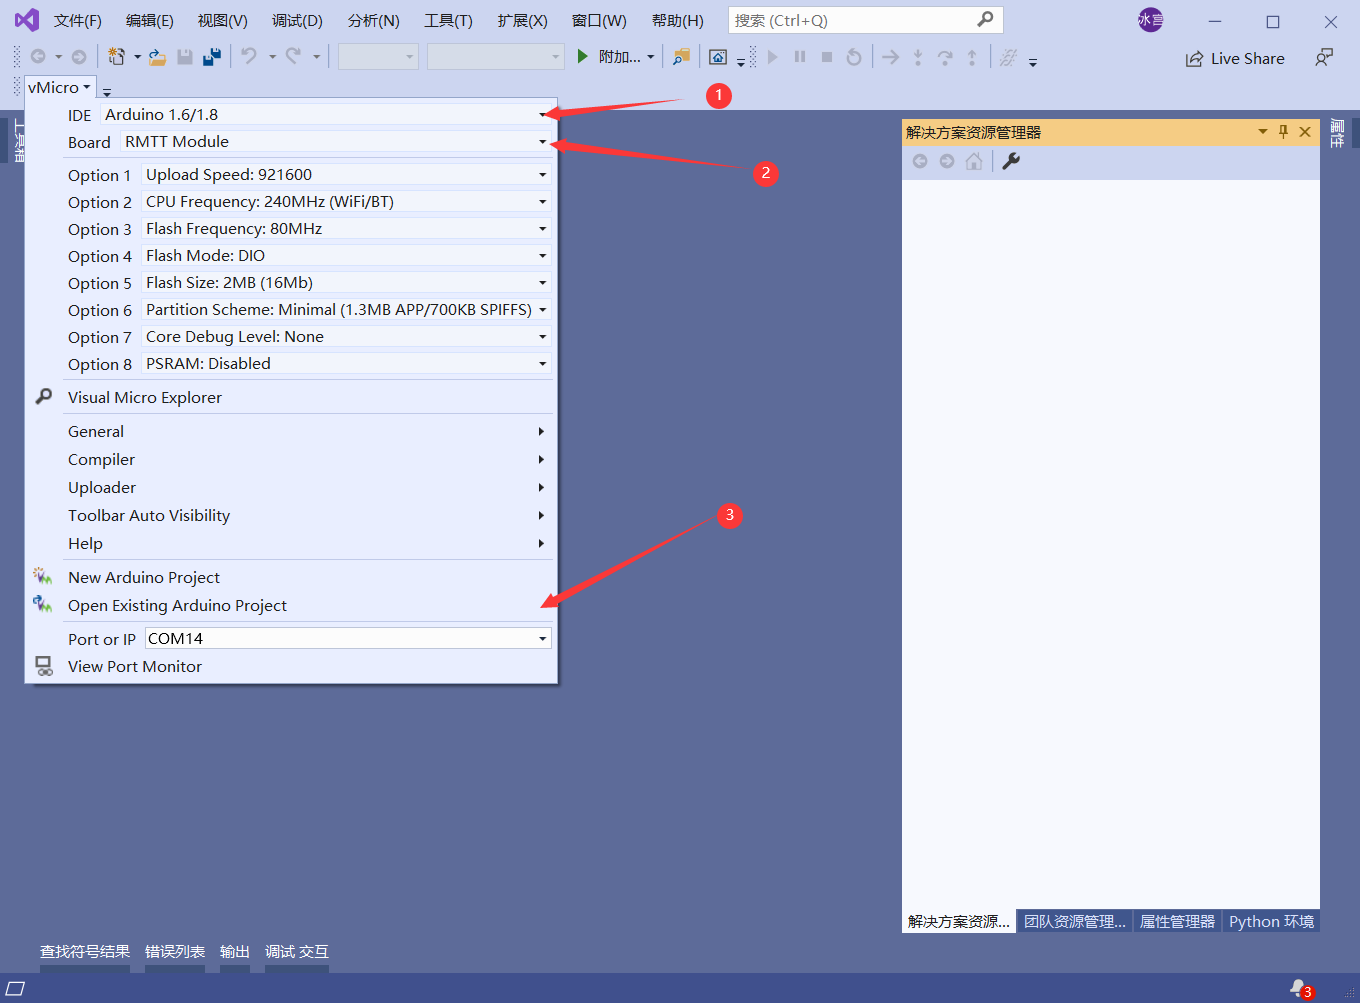
Task: Switch to the 团队资源管理 tab
Action: click(1075, 921)
